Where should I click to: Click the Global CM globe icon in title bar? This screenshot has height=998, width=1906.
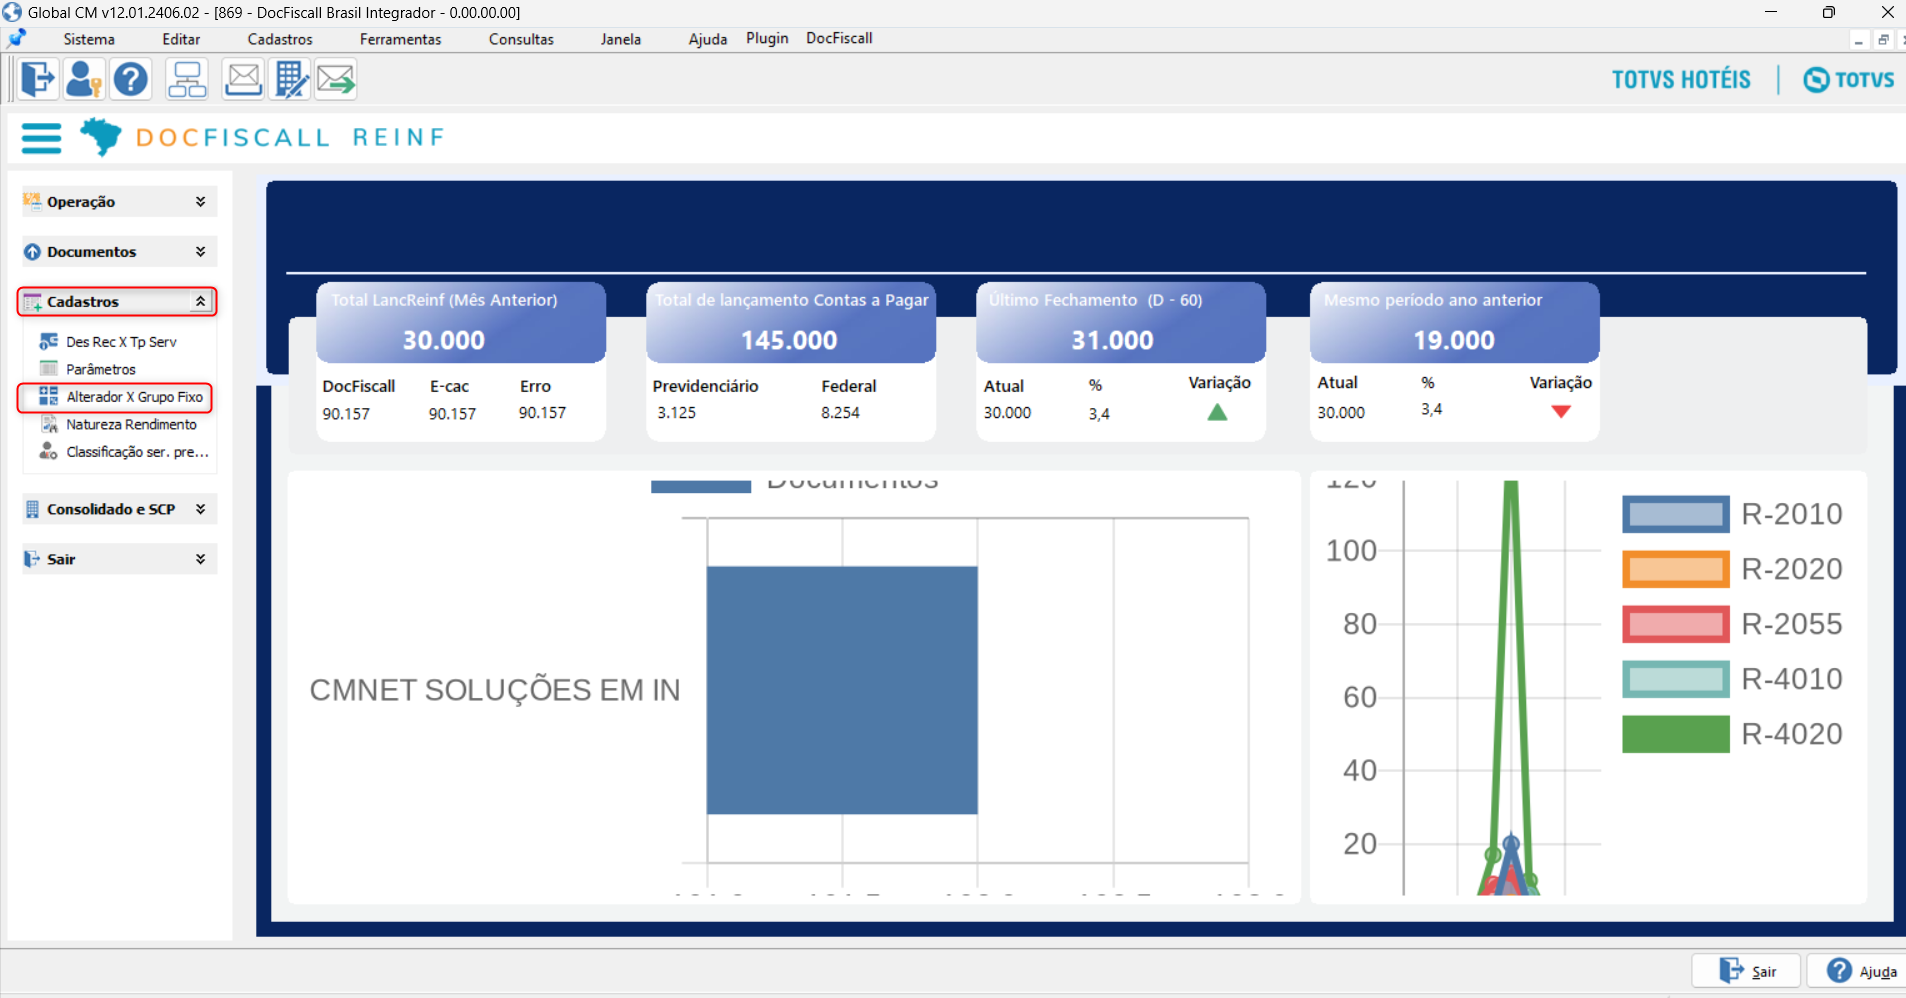[12, 12]
